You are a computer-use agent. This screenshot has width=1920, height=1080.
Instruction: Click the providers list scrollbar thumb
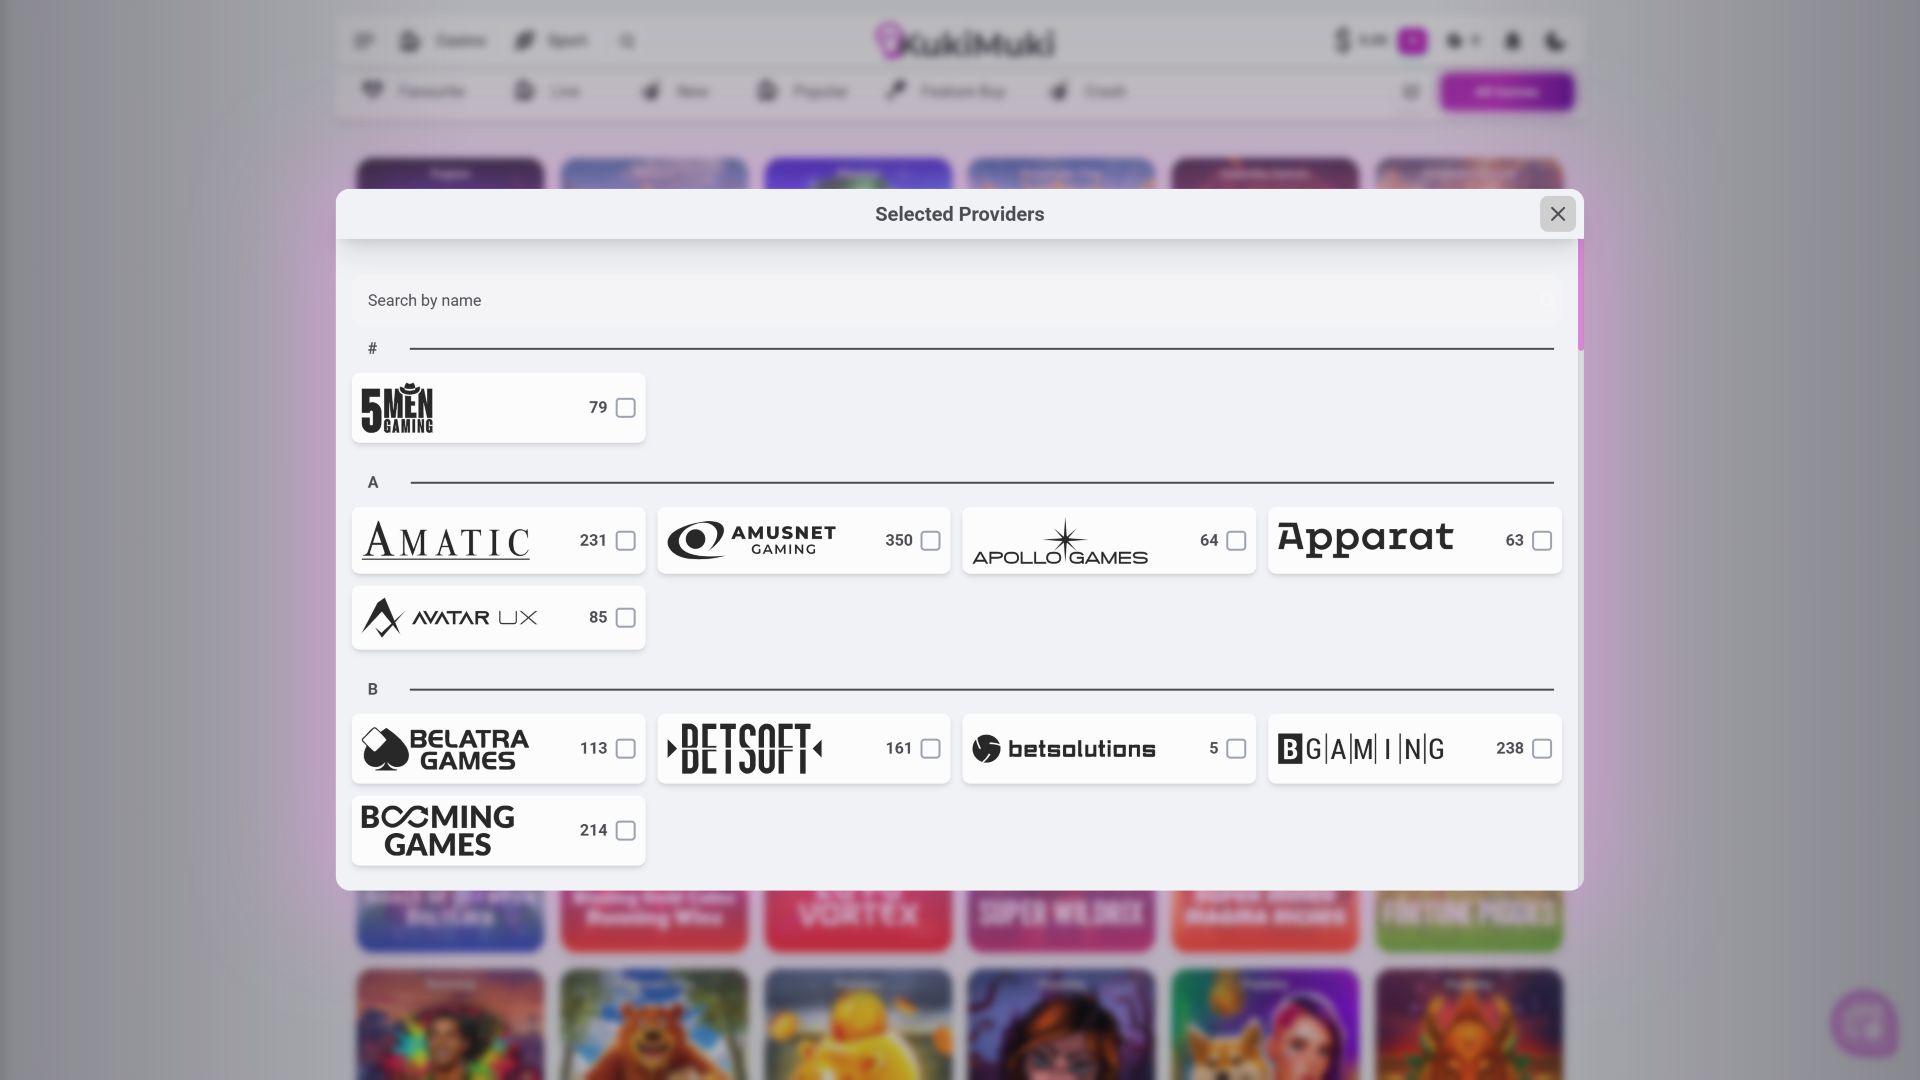pos(1581,295)
